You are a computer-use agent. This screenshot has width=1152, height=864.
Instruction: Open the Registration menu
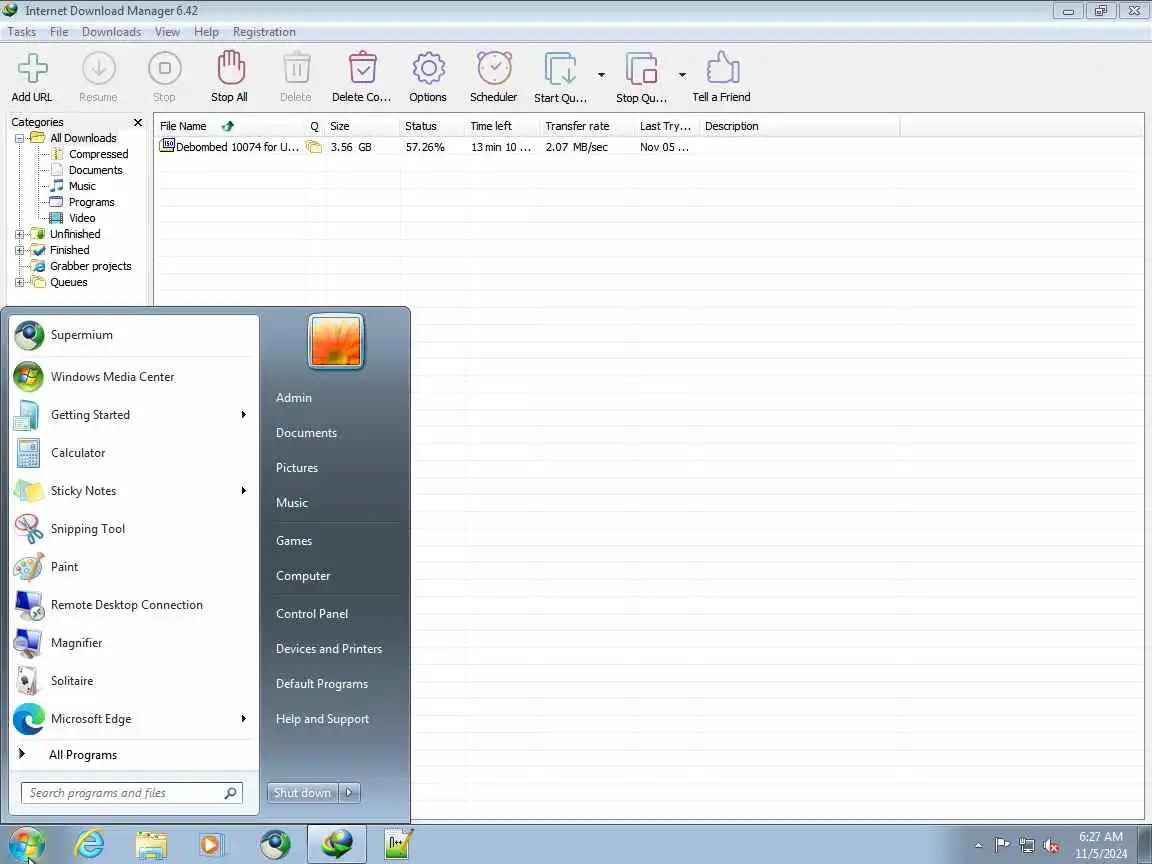(264, 32)
